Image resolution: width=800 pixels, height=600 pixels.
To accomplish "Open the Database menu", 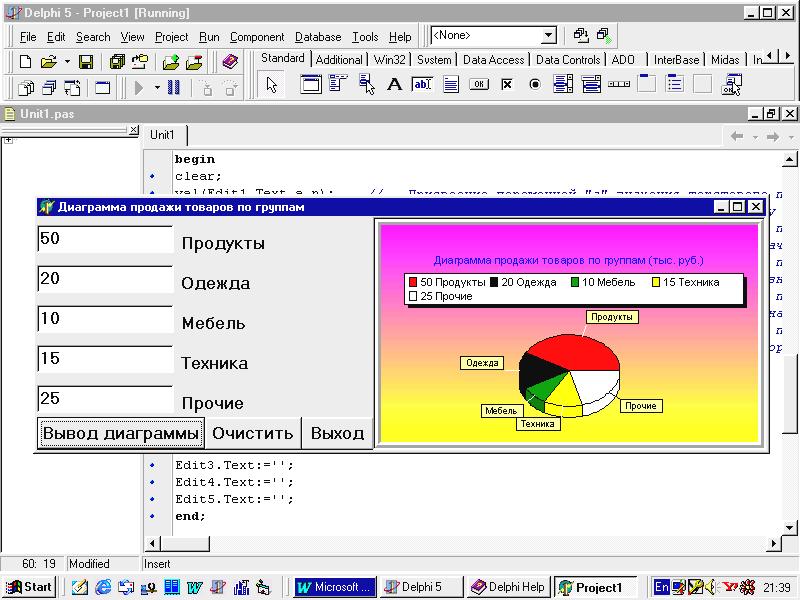I will [318, 37].
